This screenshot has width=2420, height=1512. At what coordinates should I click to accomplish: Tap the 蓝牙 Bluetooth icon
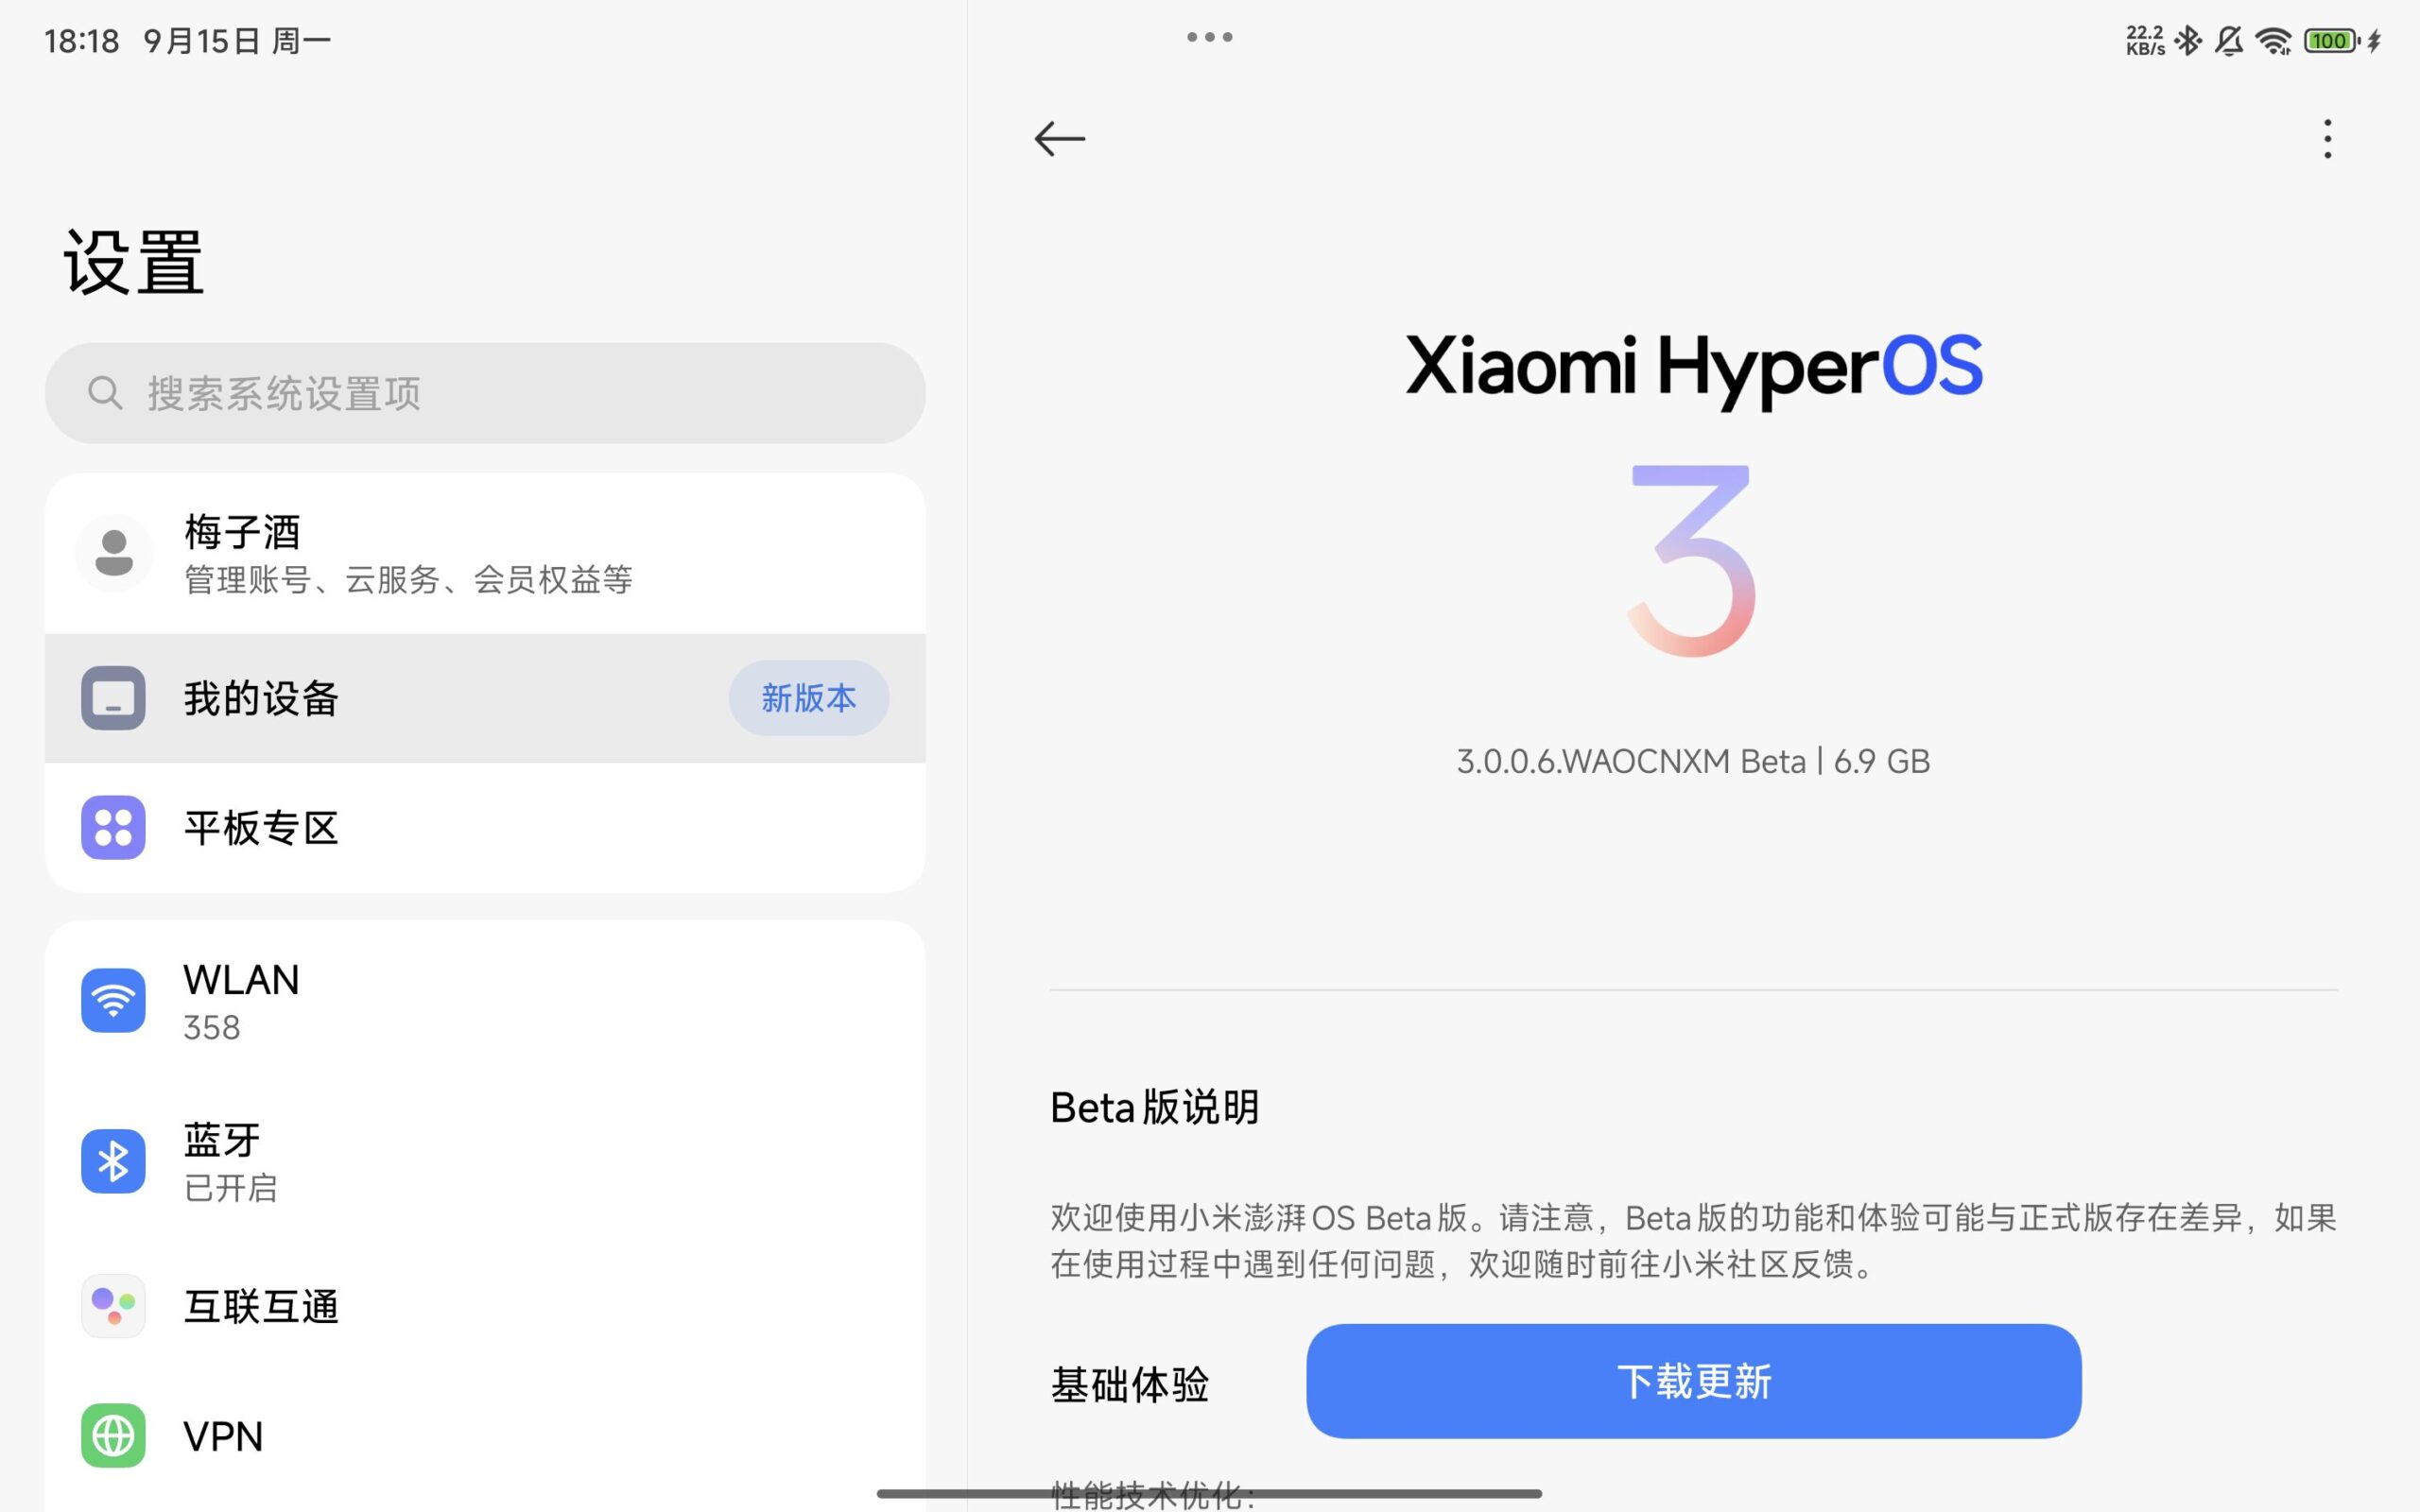(x=113, y=1161)
